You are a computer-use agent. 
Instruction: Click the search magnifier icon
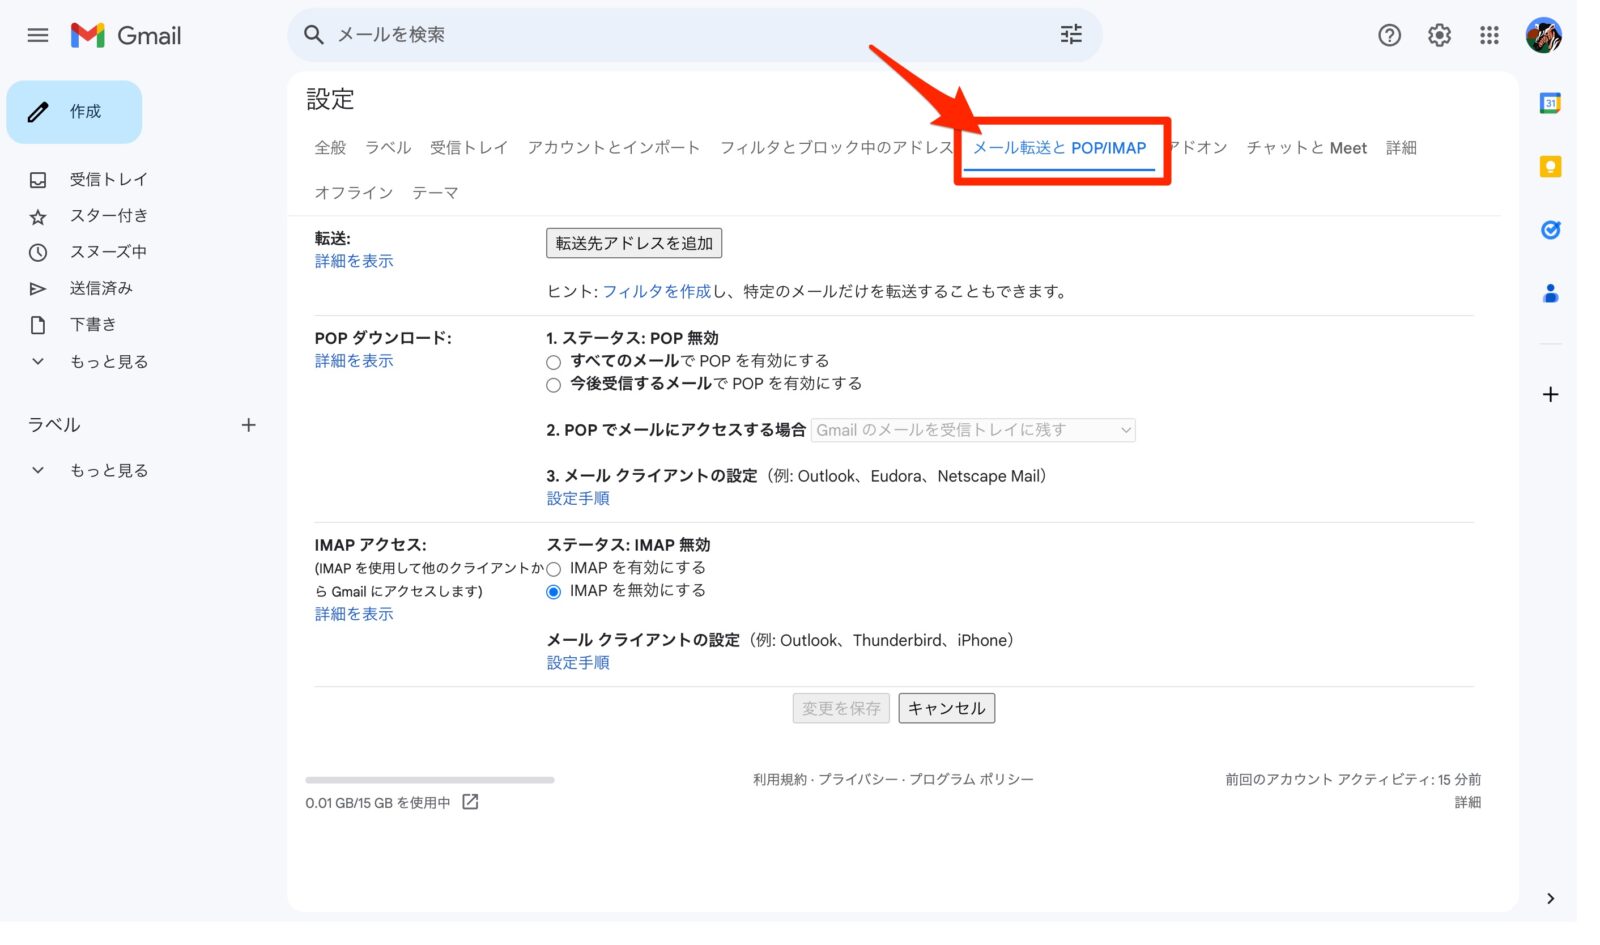(314, 35)
